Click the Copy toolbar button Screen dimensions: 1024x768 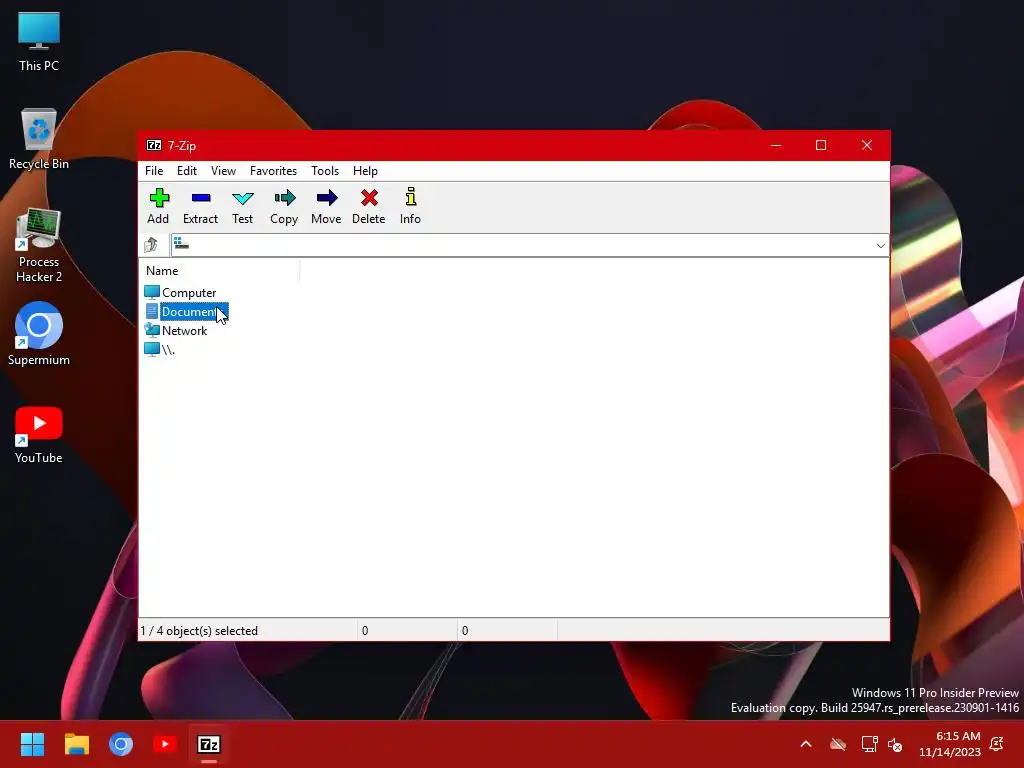284,206
